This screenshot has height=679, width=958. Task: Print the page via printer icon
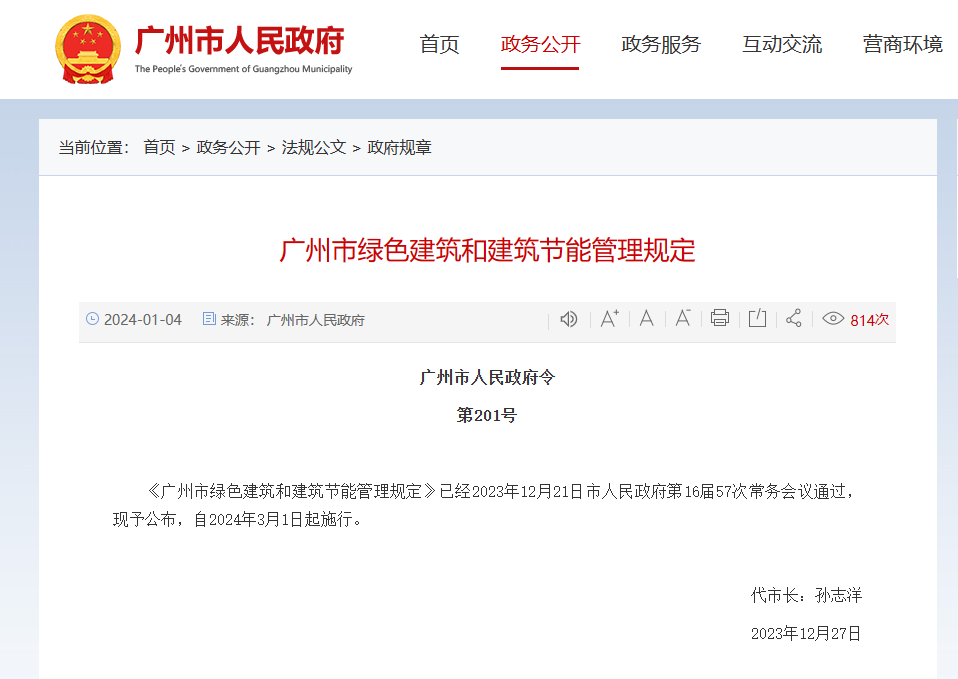(x=720, y=318)
